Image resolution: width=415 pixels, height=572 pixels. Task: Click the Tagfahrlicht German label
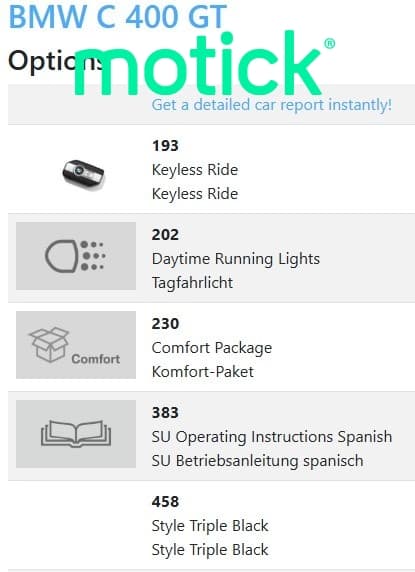pyautogui.click(x=192, y=283)
